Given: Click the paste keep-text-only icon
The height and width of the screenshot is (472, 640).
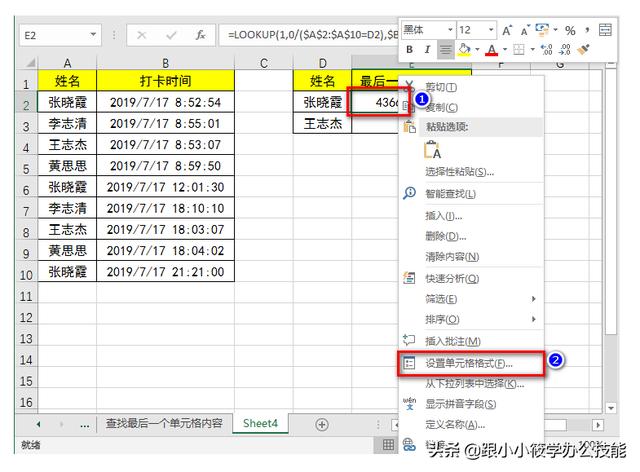Looking at the screenshot, I should coord(432,149).
